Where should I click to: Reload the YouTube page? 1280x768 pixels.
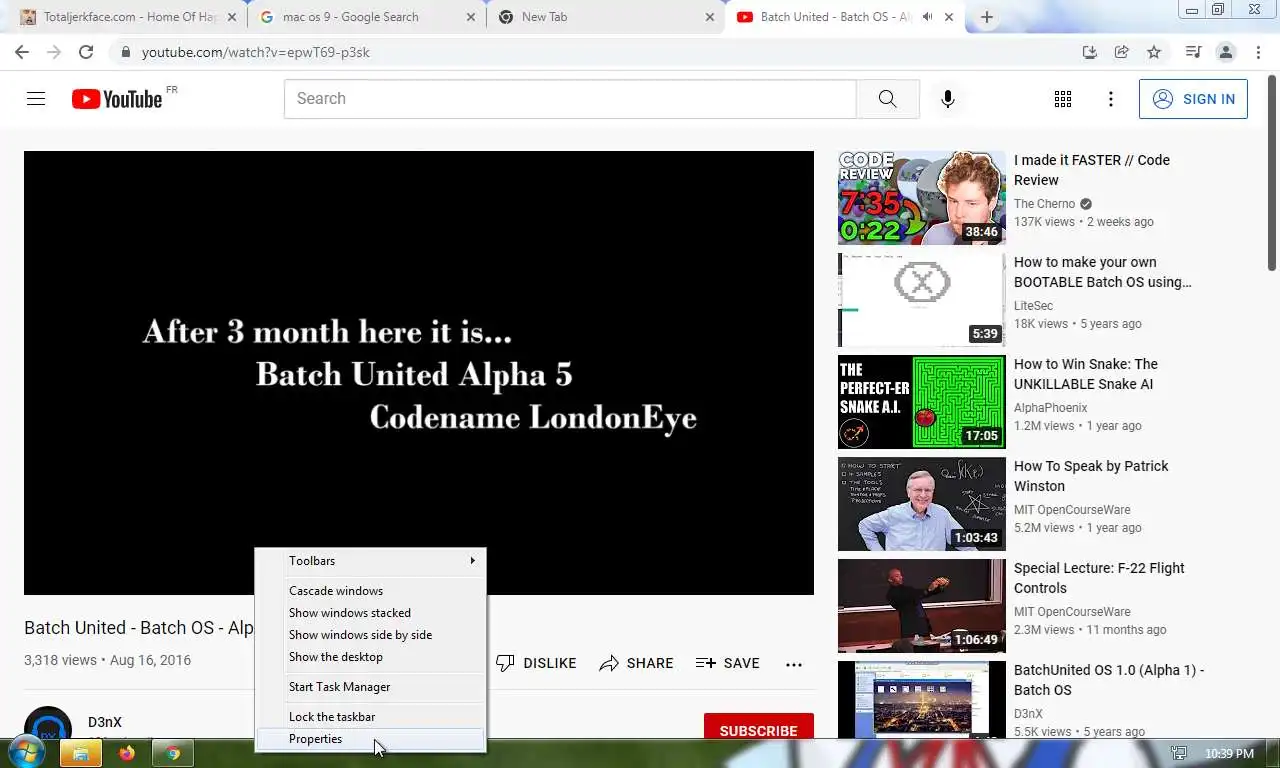pos(86,52)
